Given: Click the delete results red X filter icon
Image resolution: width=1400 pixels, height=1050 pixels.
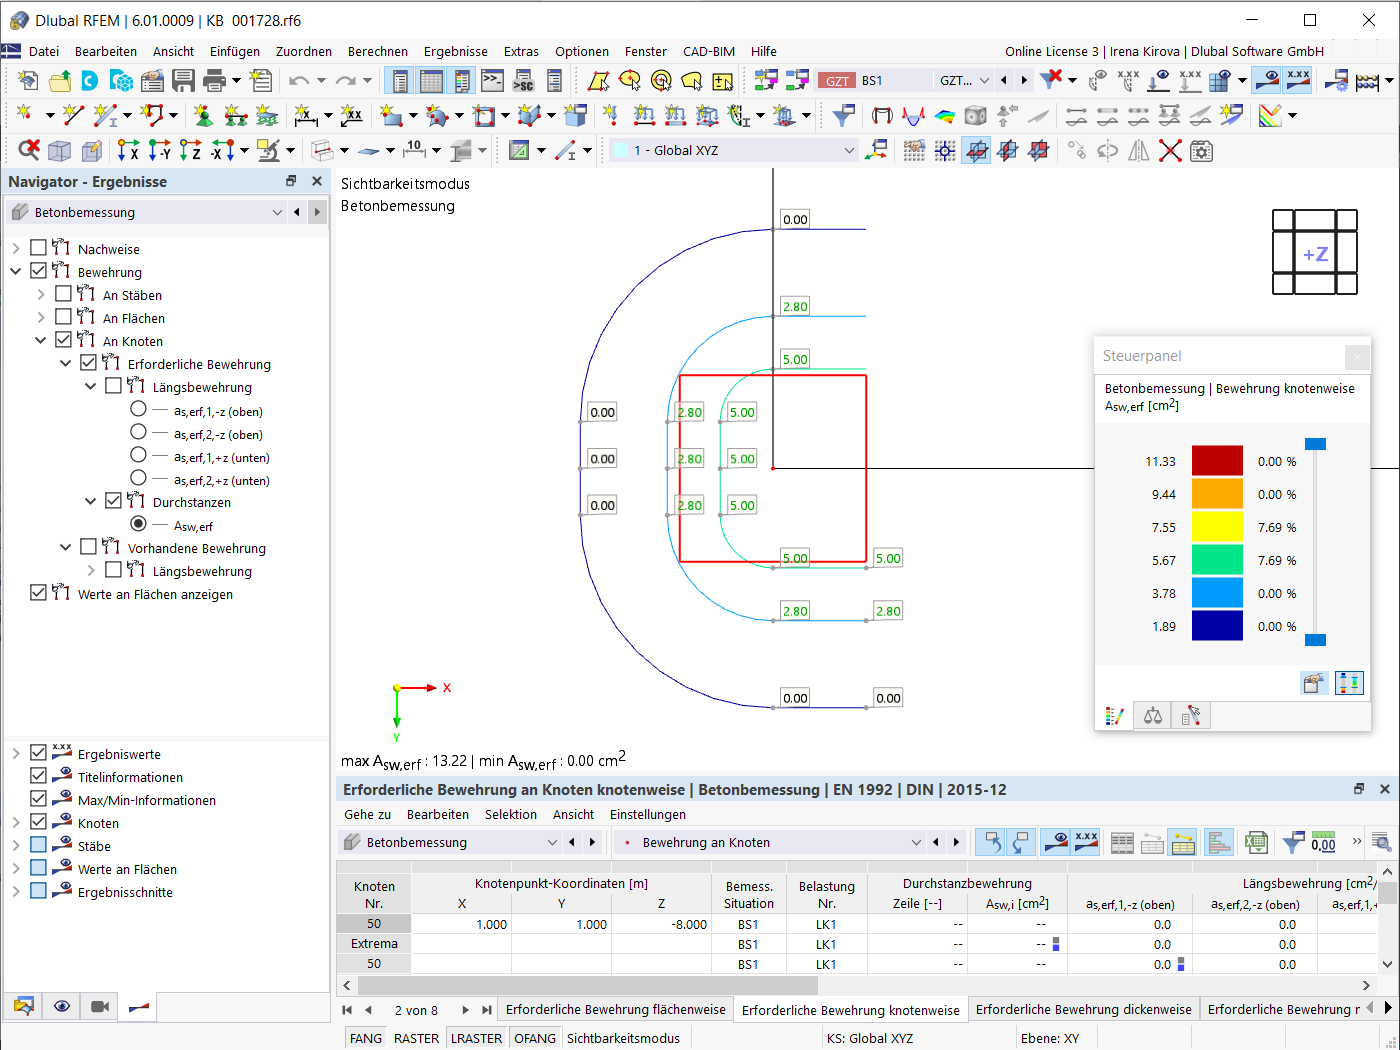Looking at the screenshot, I should point(1051,80).
